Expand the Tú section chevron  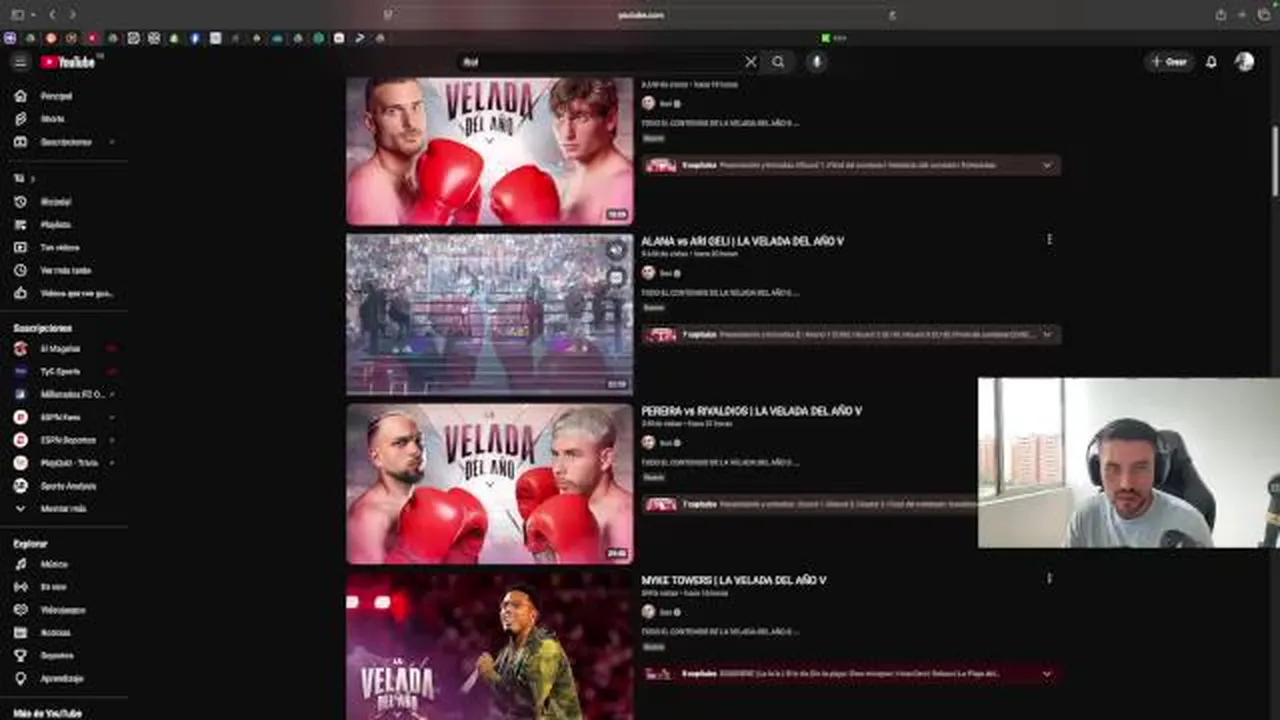(32, 179)
